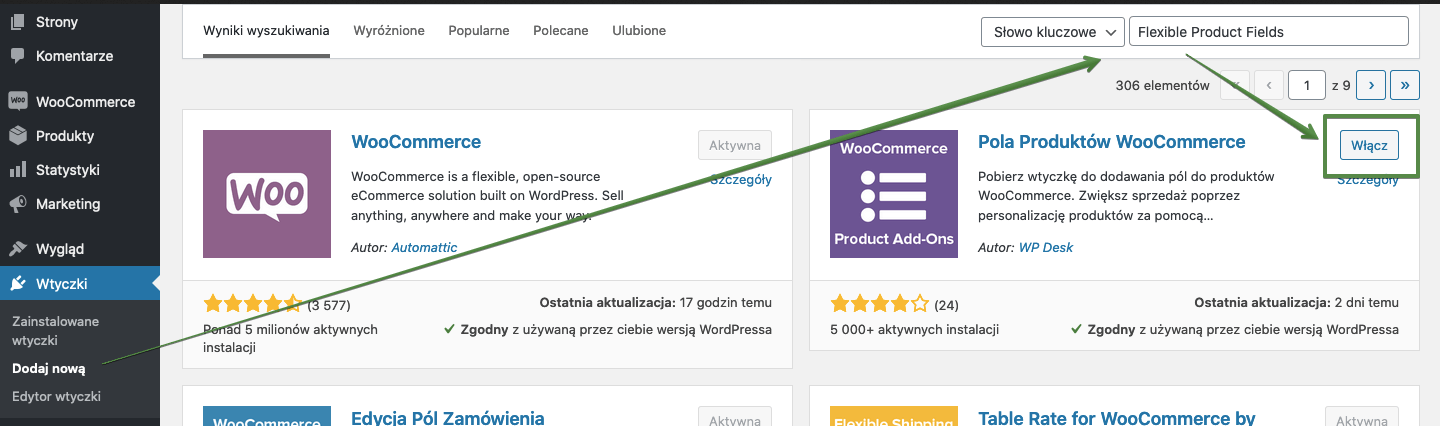Click the Woo purple plugin thumbnail
This screenshot has height=426, width=1440.
(x=266, y=194)
